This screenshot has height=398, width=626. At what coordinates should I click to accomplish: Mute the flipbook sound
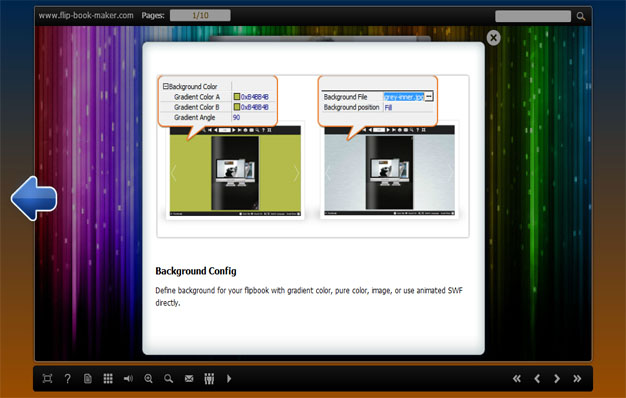128,378
